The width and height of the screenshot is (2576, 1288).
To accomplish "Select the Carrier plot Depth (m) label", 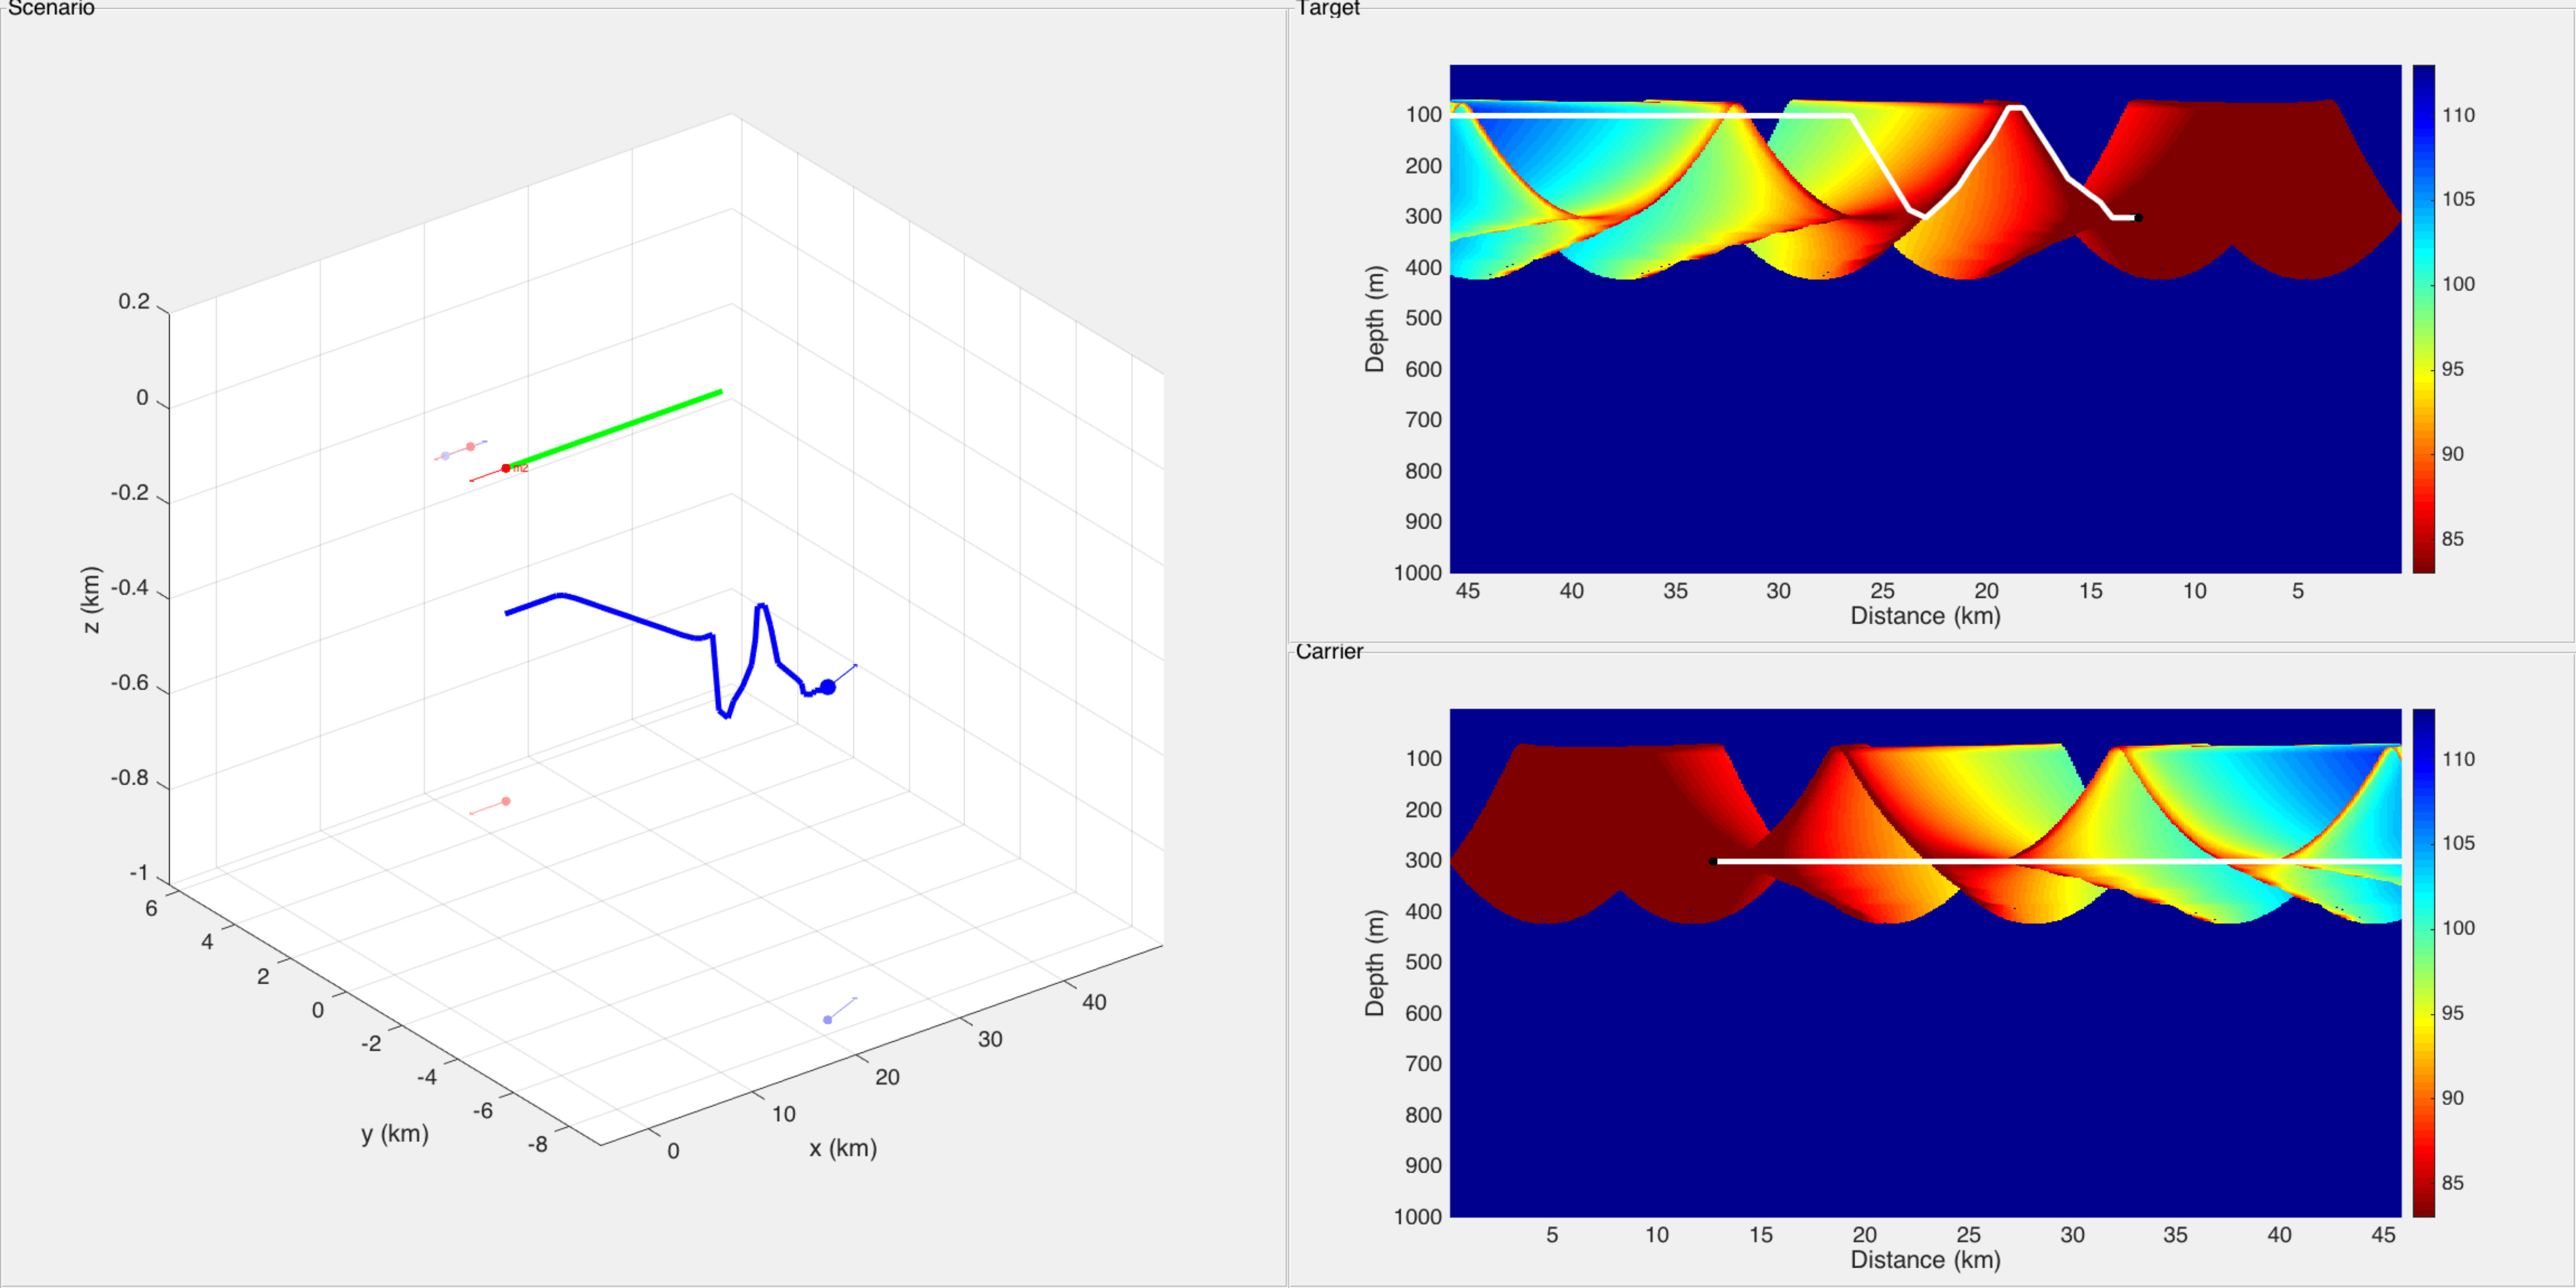I will 1375,963.
